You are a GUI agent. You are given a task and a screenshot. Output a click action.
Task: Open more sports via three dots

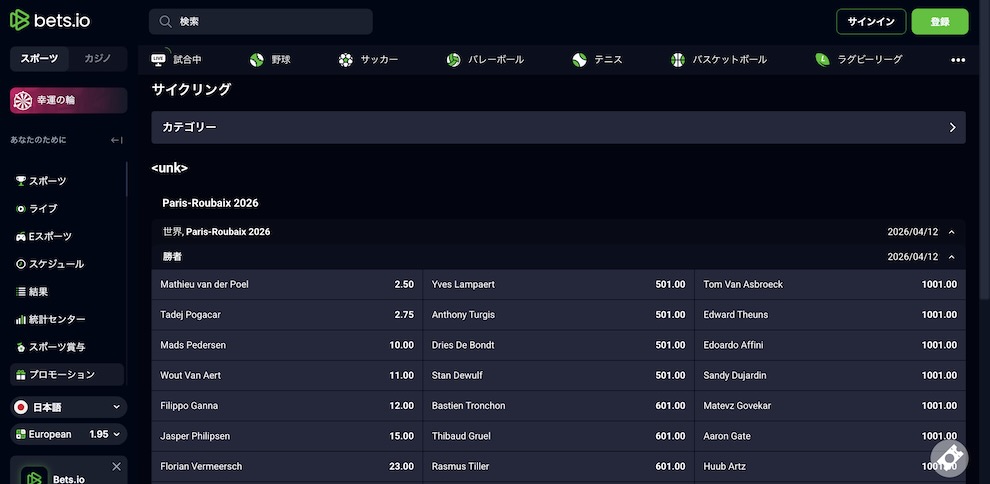click(958, 60)
